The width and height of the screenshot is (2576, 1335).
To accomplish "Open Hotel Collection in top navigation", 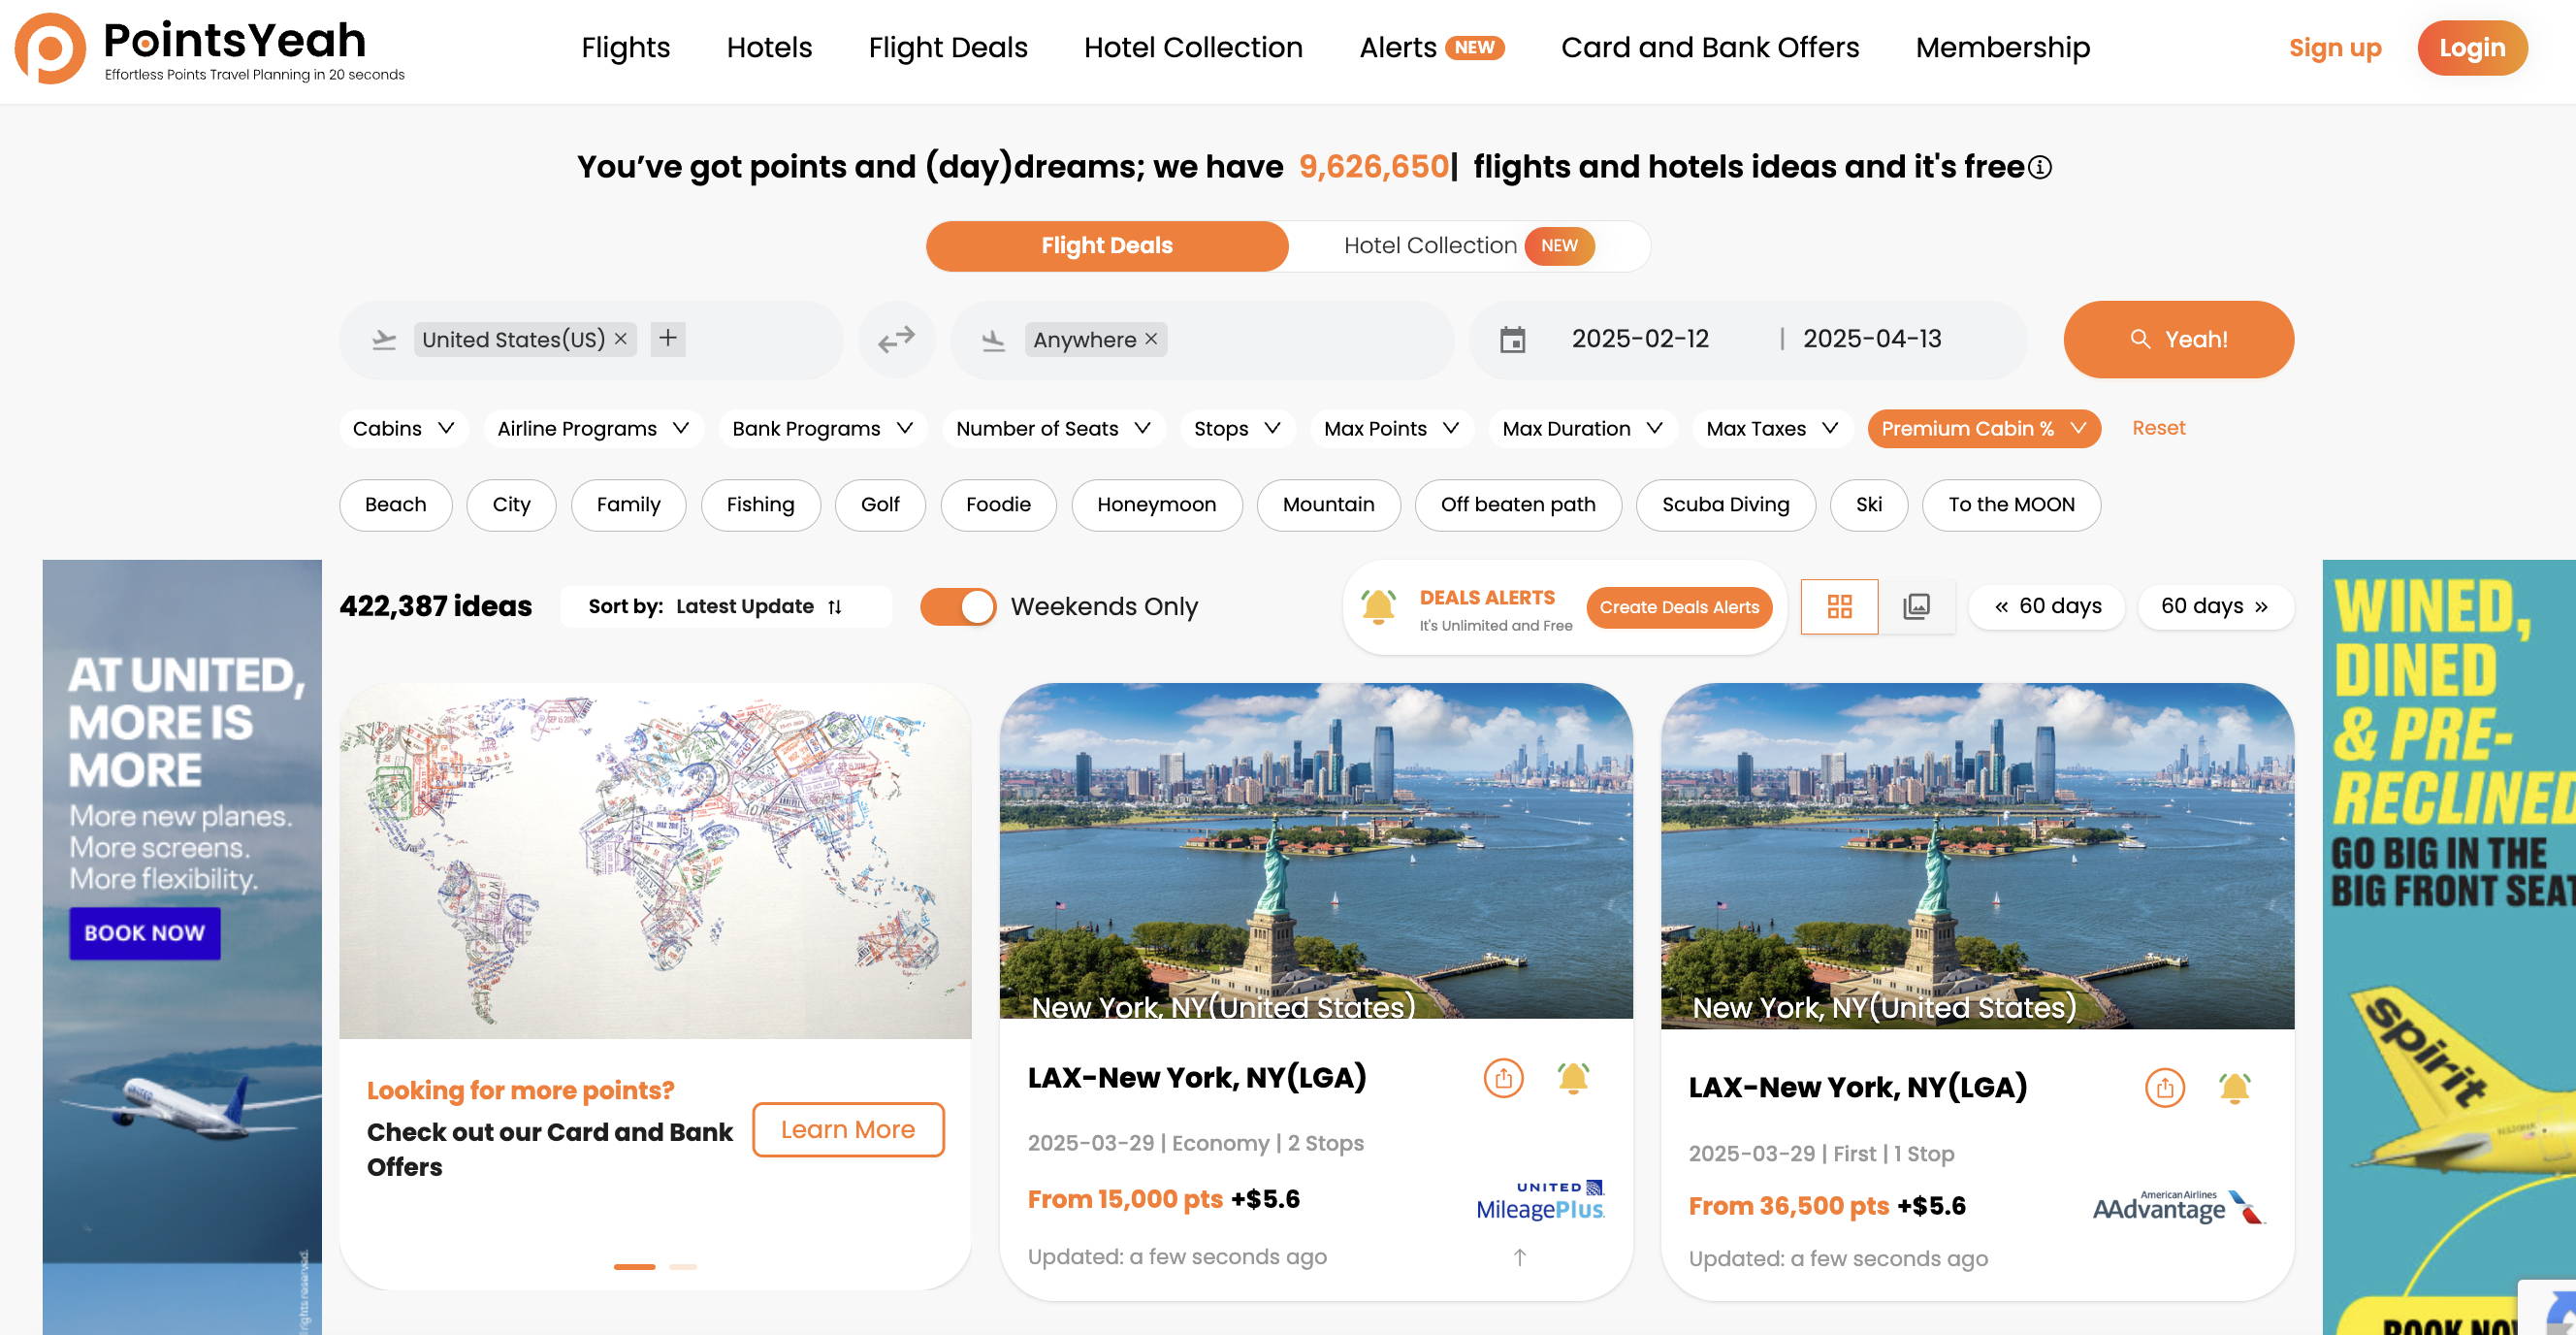I will [x=1193, y=48].
